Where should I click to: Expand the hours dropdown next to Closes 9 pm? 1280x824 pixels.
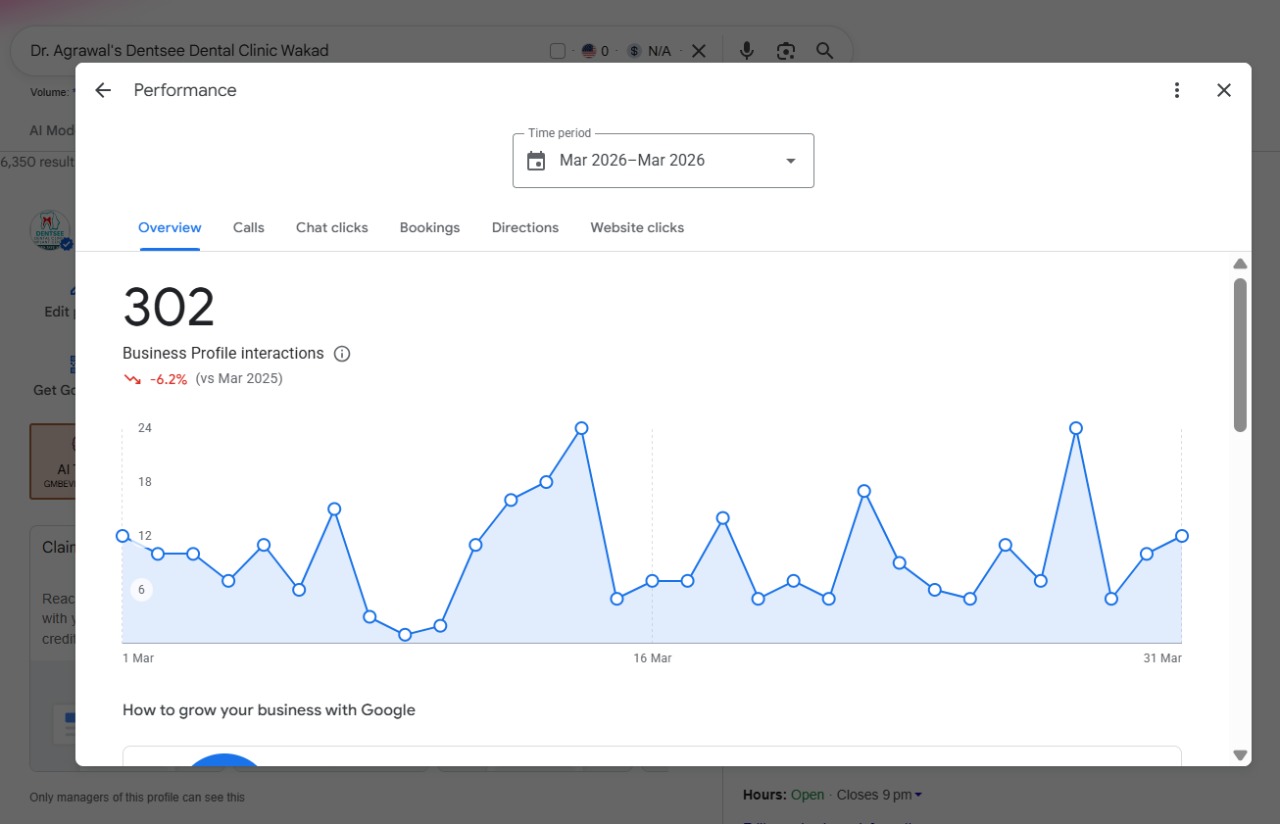click(918, 795)
